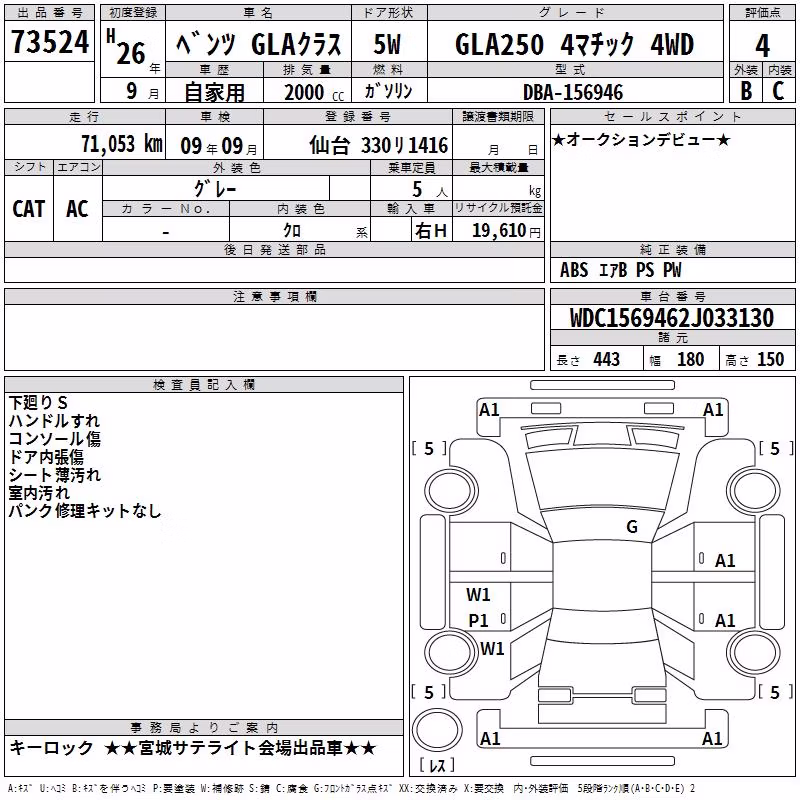Screen dimensions: 800x800
Task: Click interior grade letter C
Action: click(778, 91)
